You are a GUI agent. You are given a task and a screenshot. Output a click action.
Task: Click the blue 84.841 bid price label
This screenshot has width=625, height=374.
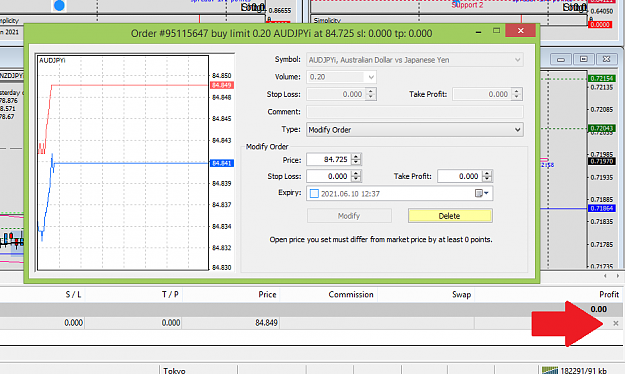coord(222,163)
